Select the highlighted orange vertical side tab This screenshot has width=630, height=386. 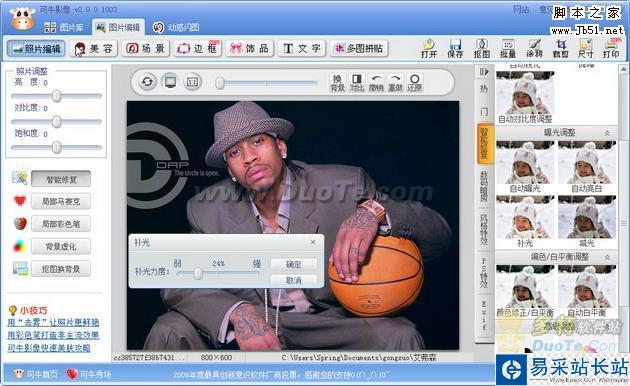click(485, 143)
